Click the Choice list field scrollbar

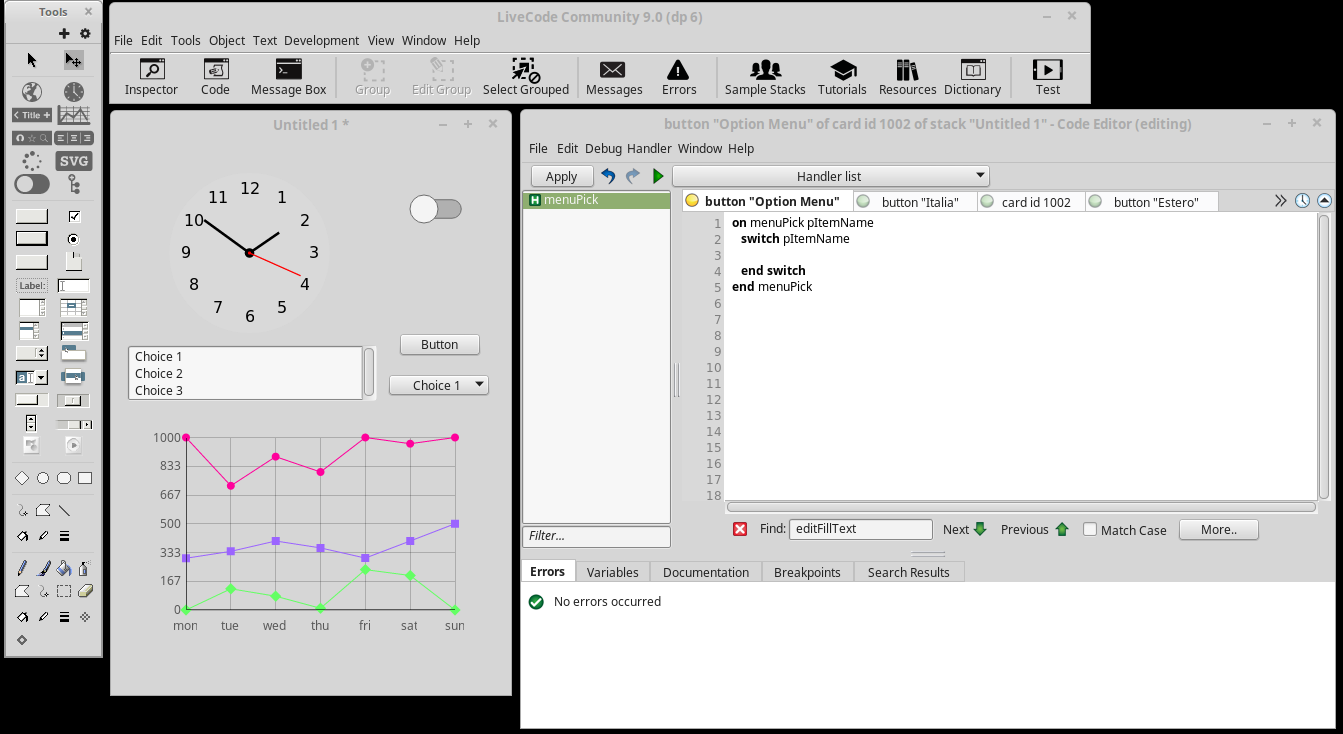click(x=369, y=372)
